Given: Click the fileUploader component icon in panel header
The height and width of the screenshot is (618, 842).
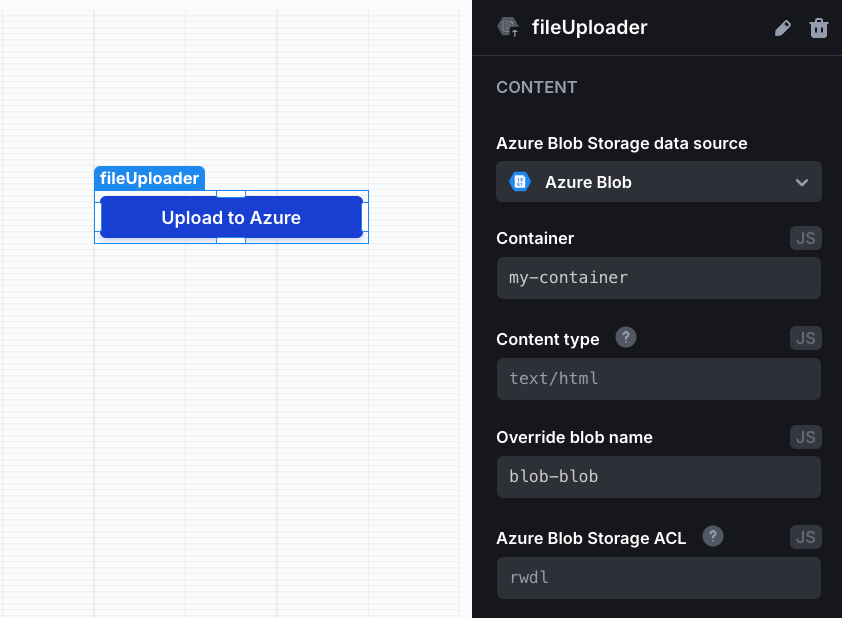Looking at the screenshot, I should (508, 27).
